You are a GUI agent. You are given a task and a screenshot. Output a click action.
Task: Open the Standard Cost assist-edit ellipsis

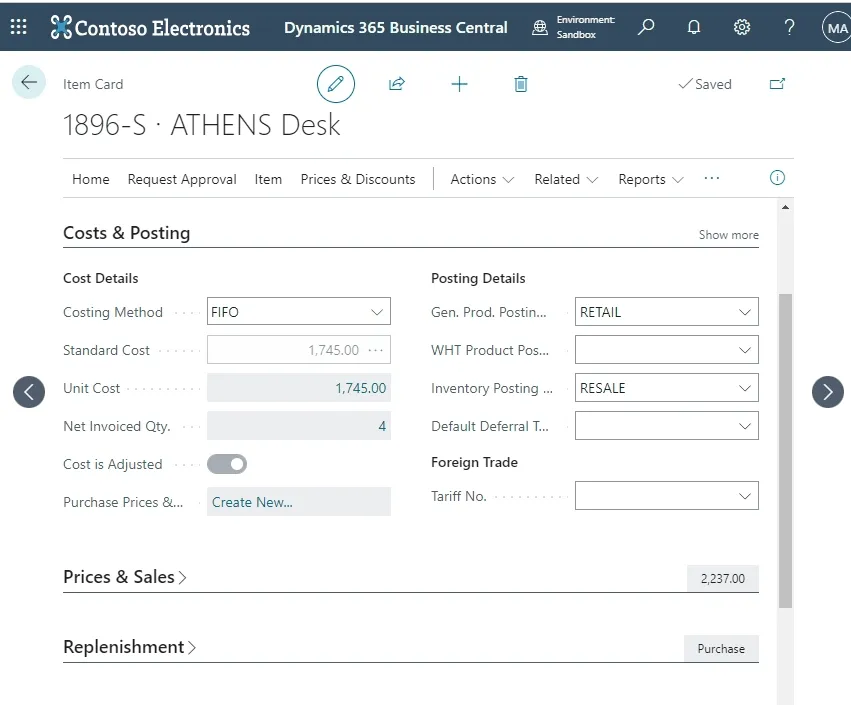[376, 350]
